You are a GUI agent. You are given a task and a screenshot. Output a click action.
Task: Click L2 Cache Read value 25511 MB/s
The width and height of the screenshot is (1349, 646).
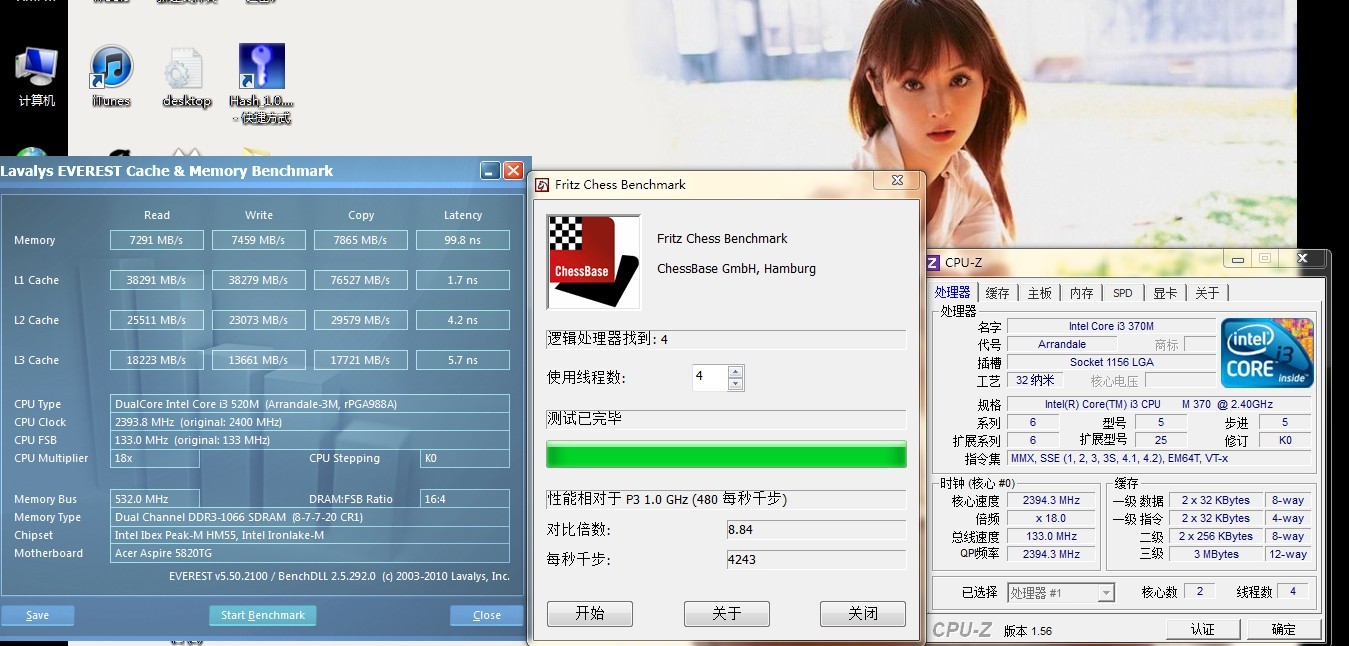coord(157,320)
